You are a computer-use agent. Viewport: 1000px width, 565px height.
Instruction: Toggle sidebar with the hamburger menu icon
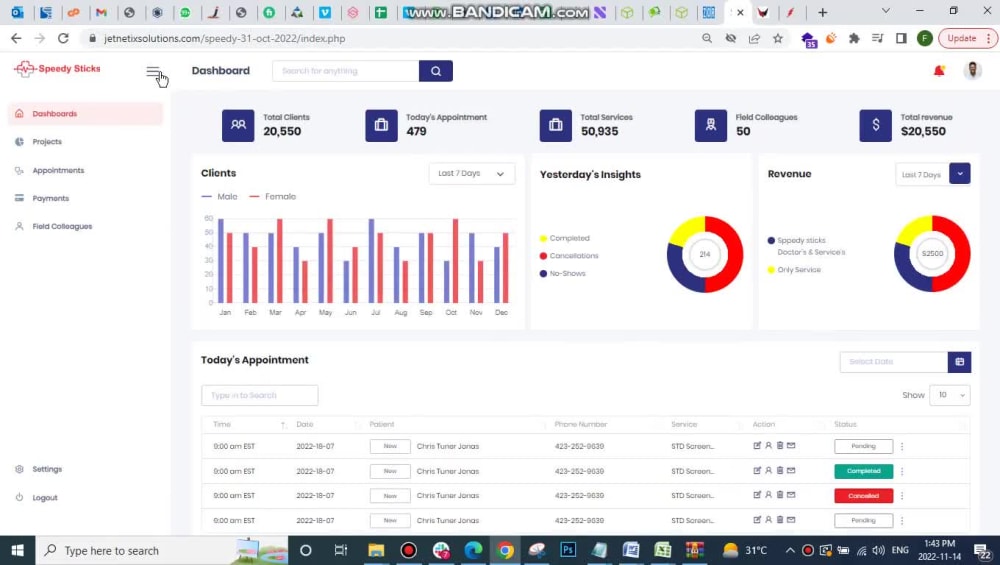(x=152, y=71)
